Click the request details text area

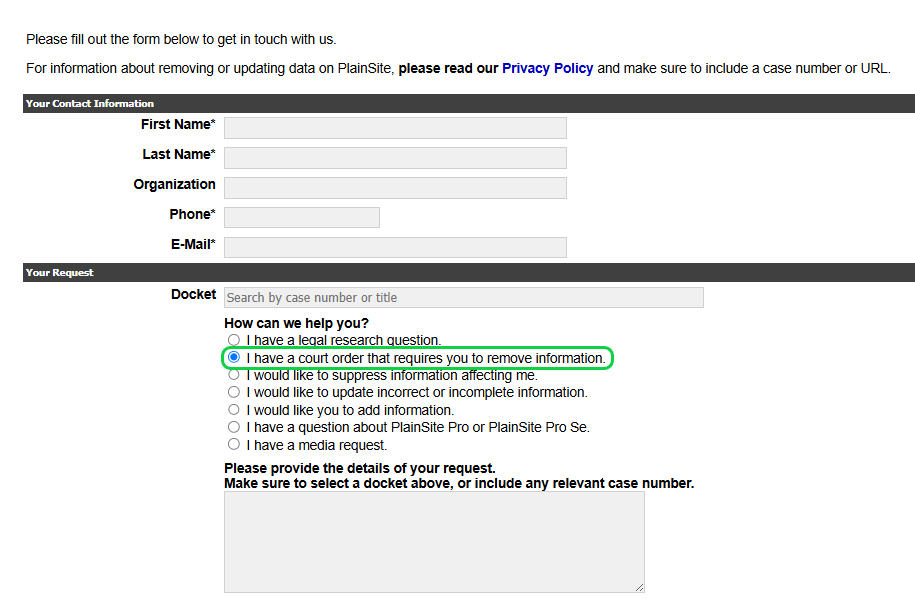(x=433, y=540)
